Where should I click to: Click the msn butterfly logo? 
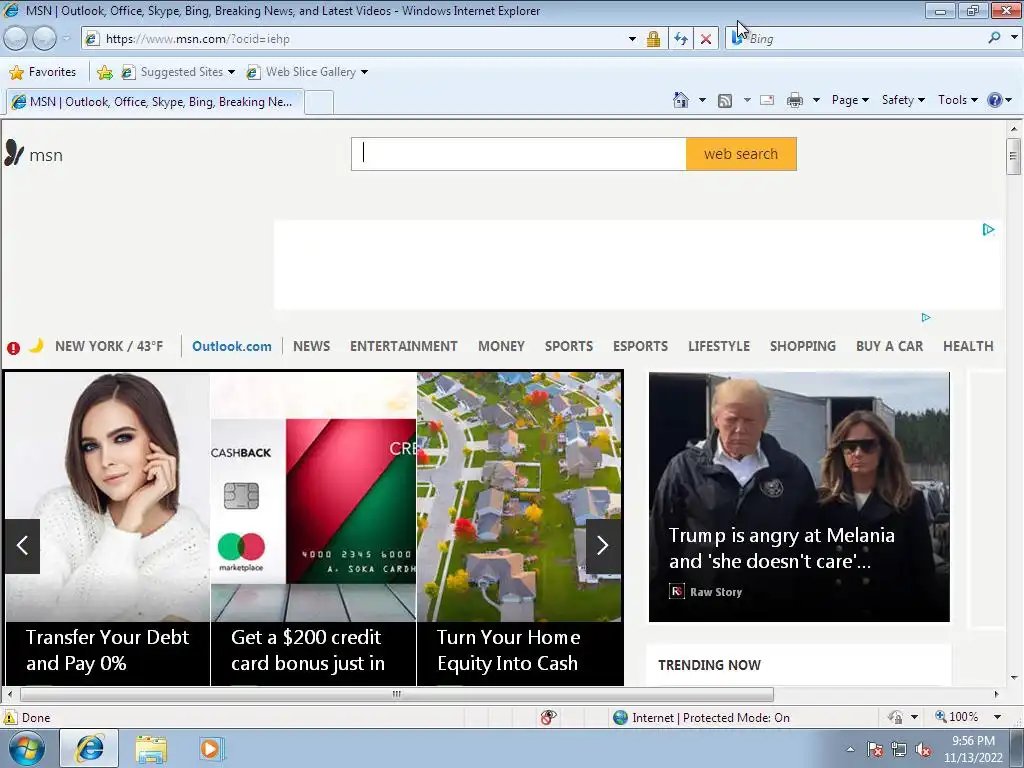(x=14, y=153)
